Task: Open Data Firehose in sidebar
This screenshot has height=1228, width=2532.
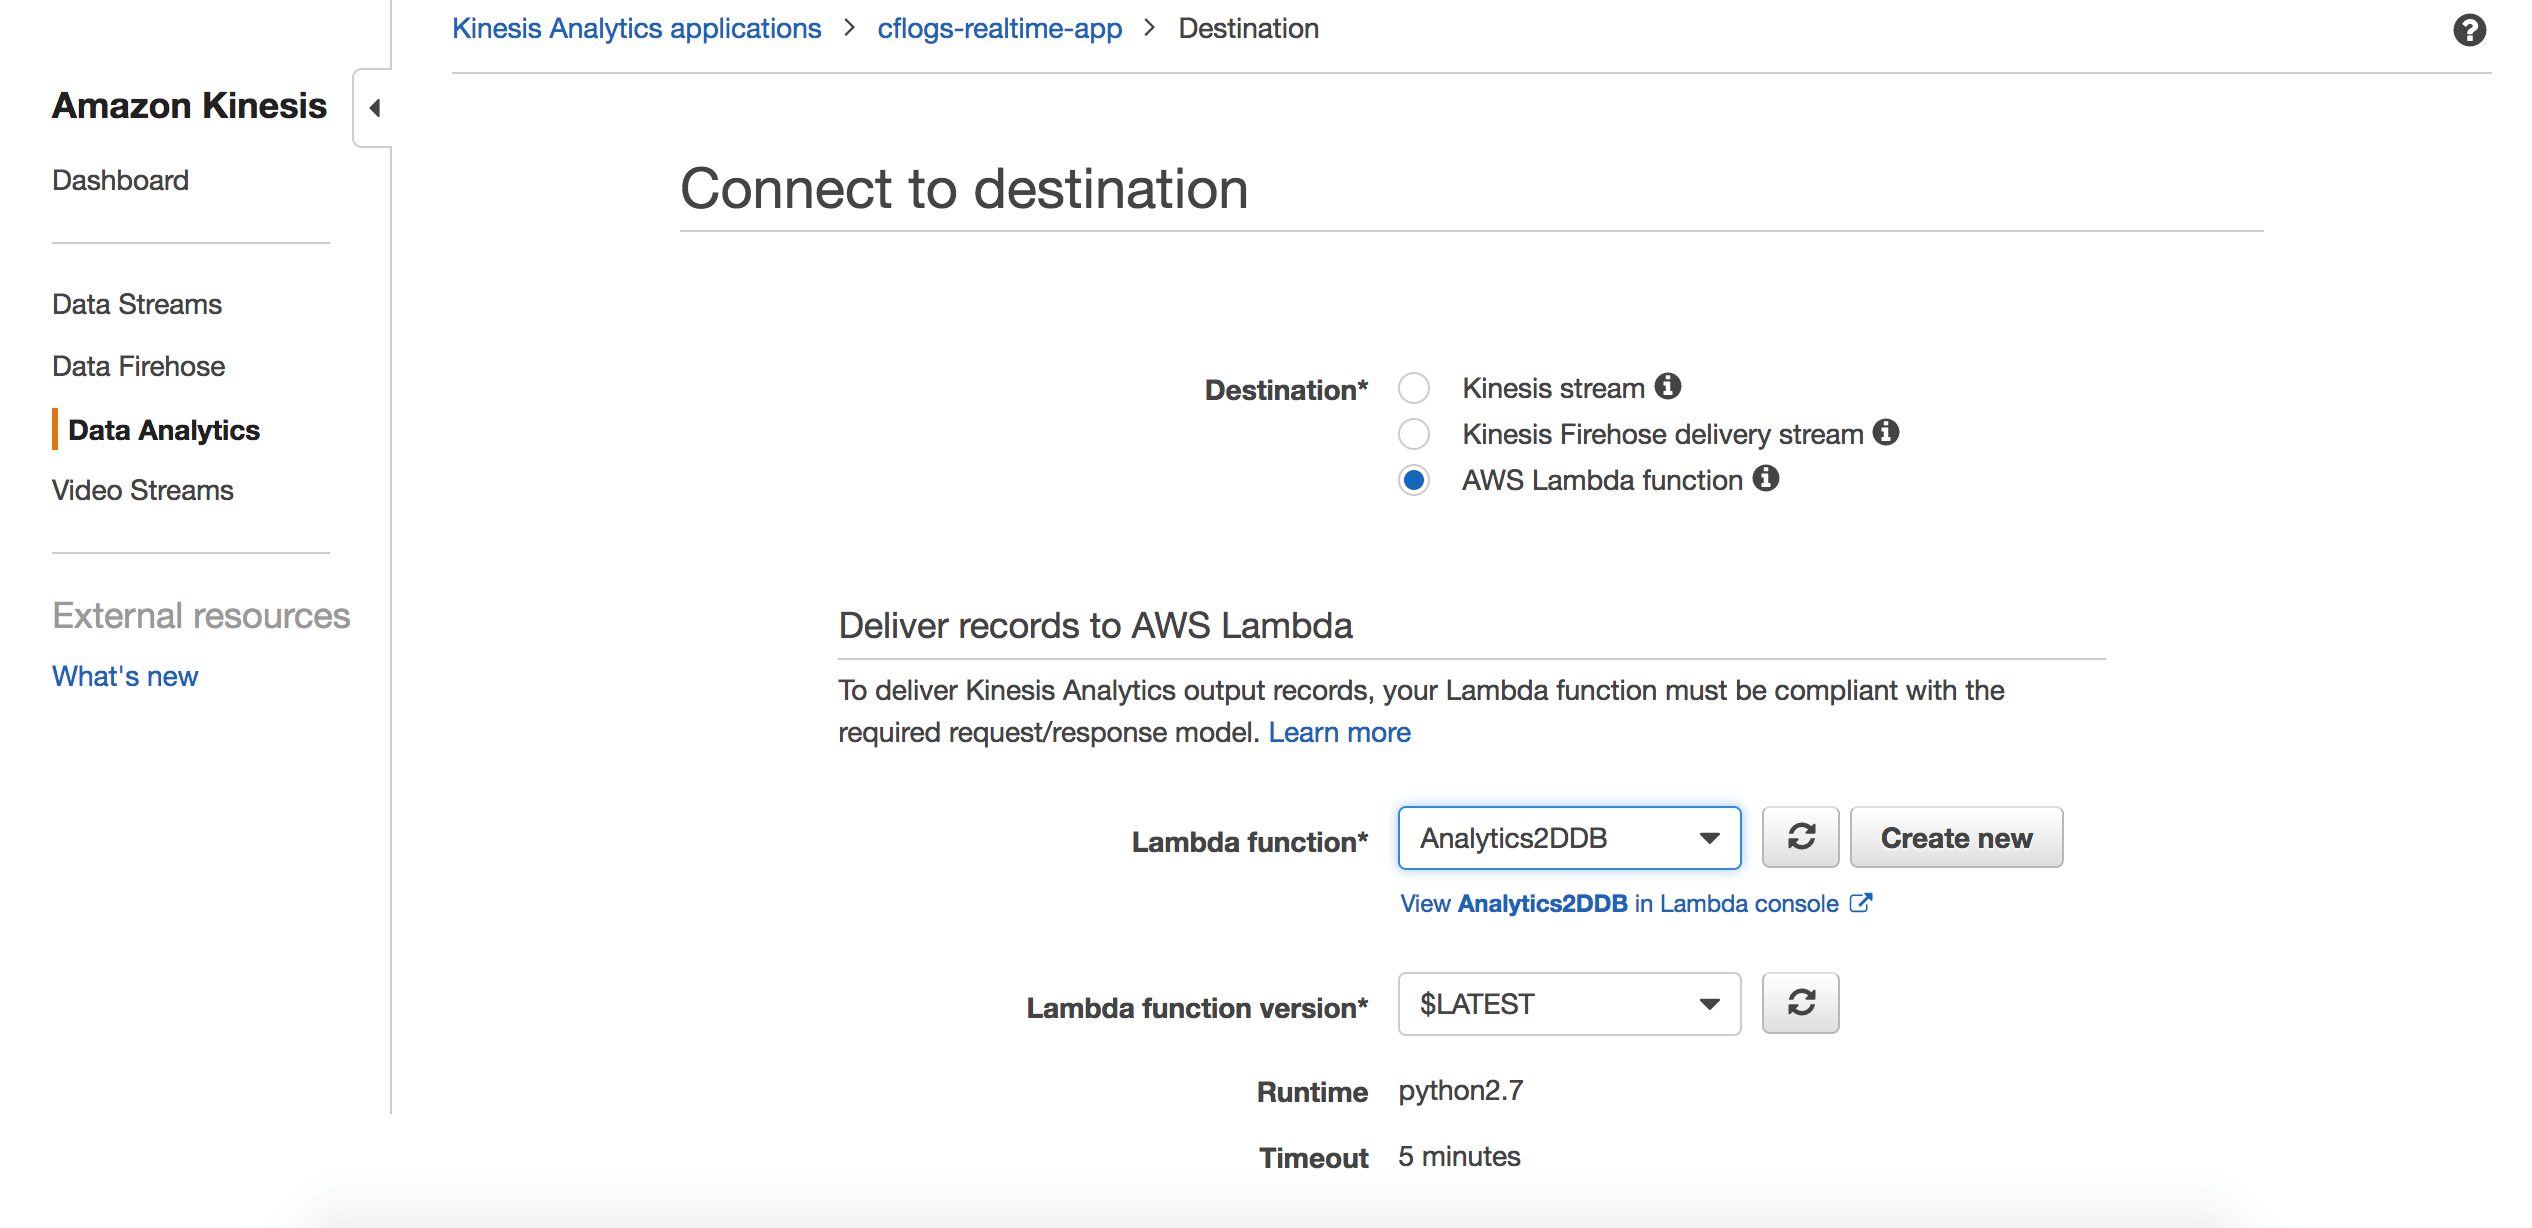Action: pos(138,366)
